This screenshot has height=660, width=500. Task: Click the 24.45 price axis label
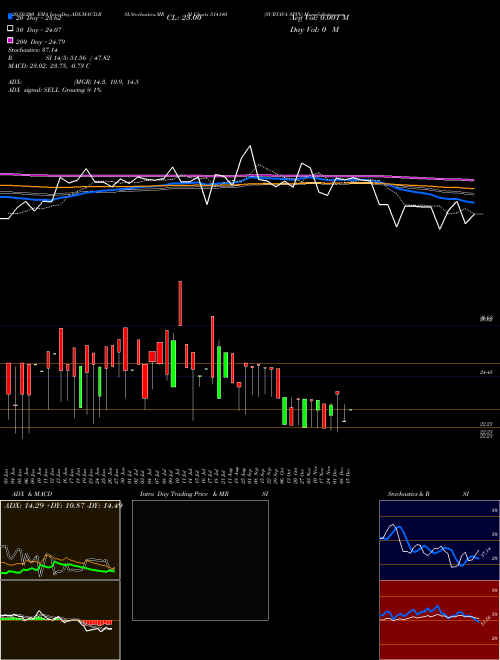487,373
